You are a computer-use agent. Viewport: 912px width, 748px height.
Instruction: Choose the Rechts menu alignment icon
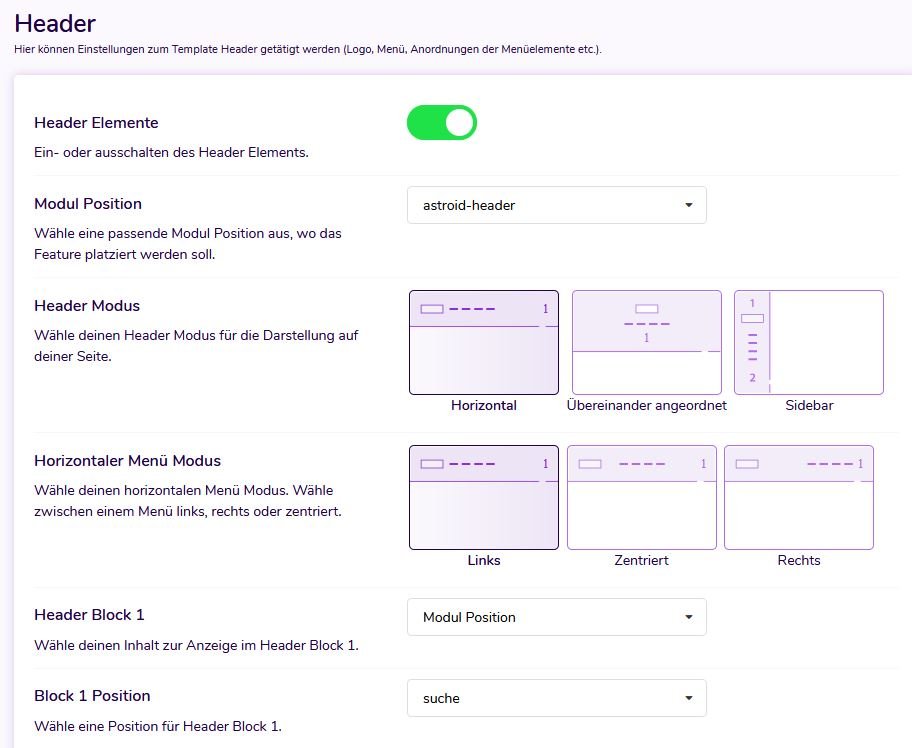[x=798, y=497]
